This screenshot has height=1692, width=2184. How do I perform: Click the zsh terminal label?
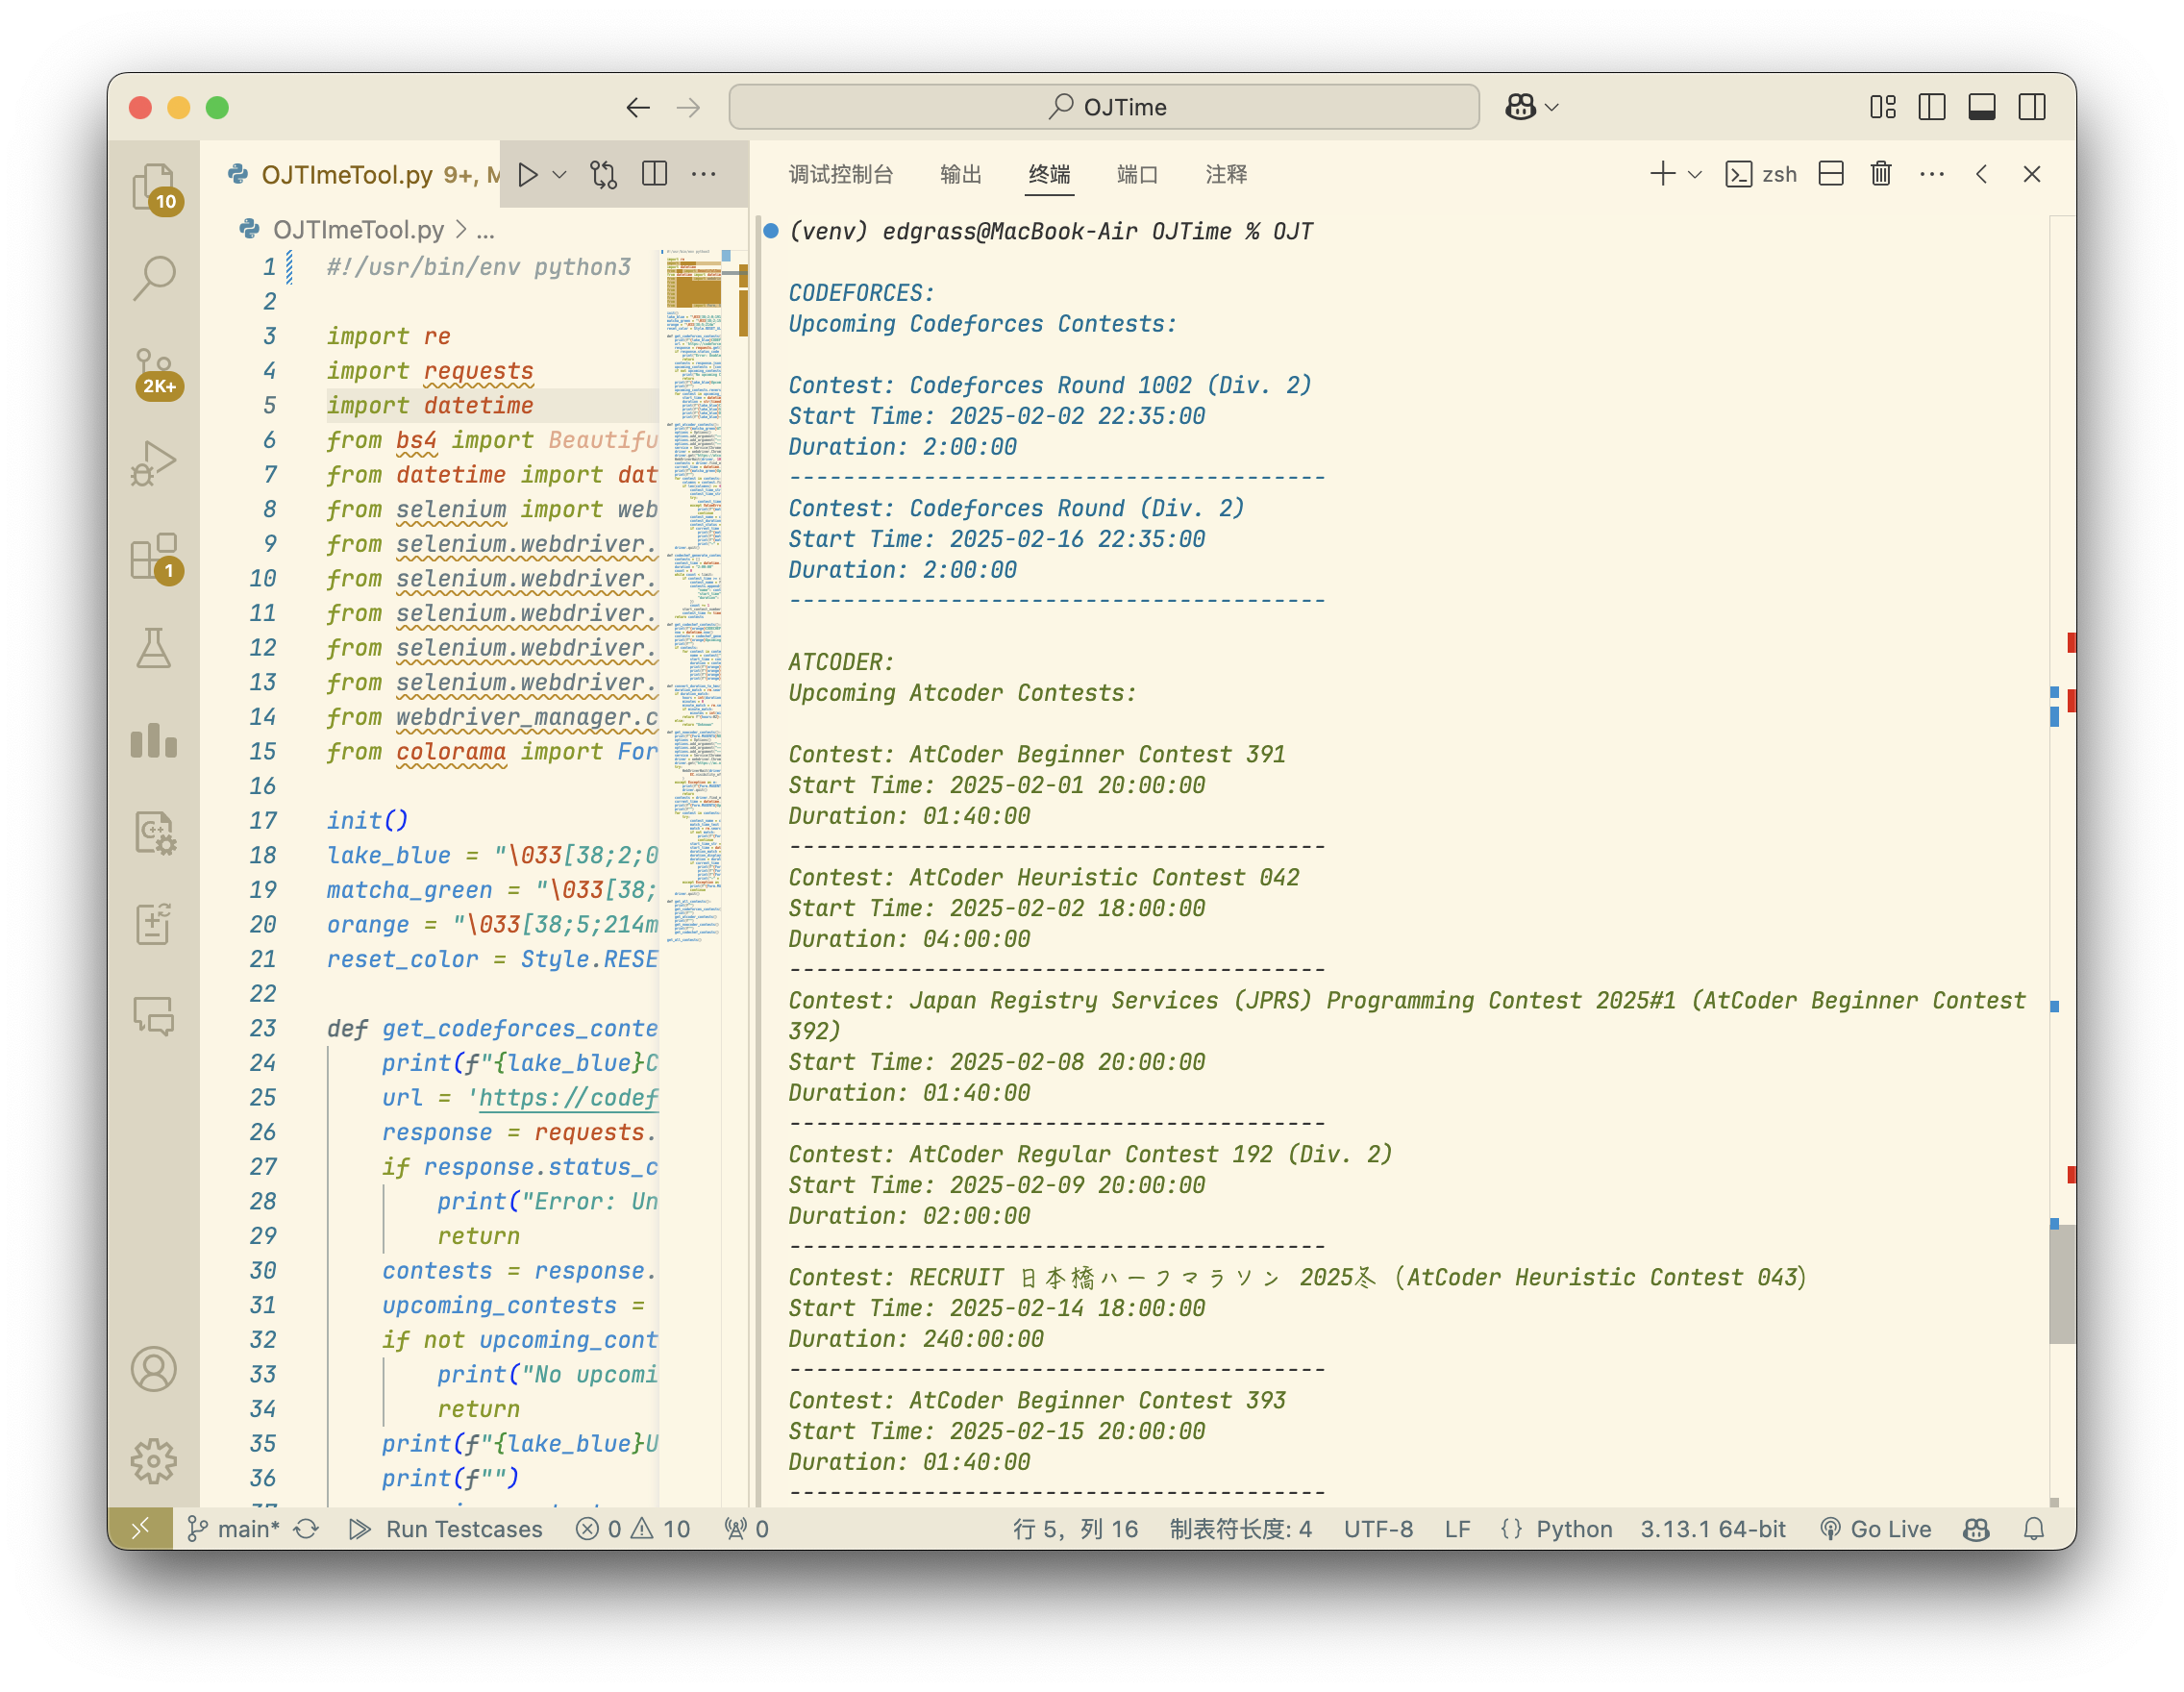coord(1762,175)
